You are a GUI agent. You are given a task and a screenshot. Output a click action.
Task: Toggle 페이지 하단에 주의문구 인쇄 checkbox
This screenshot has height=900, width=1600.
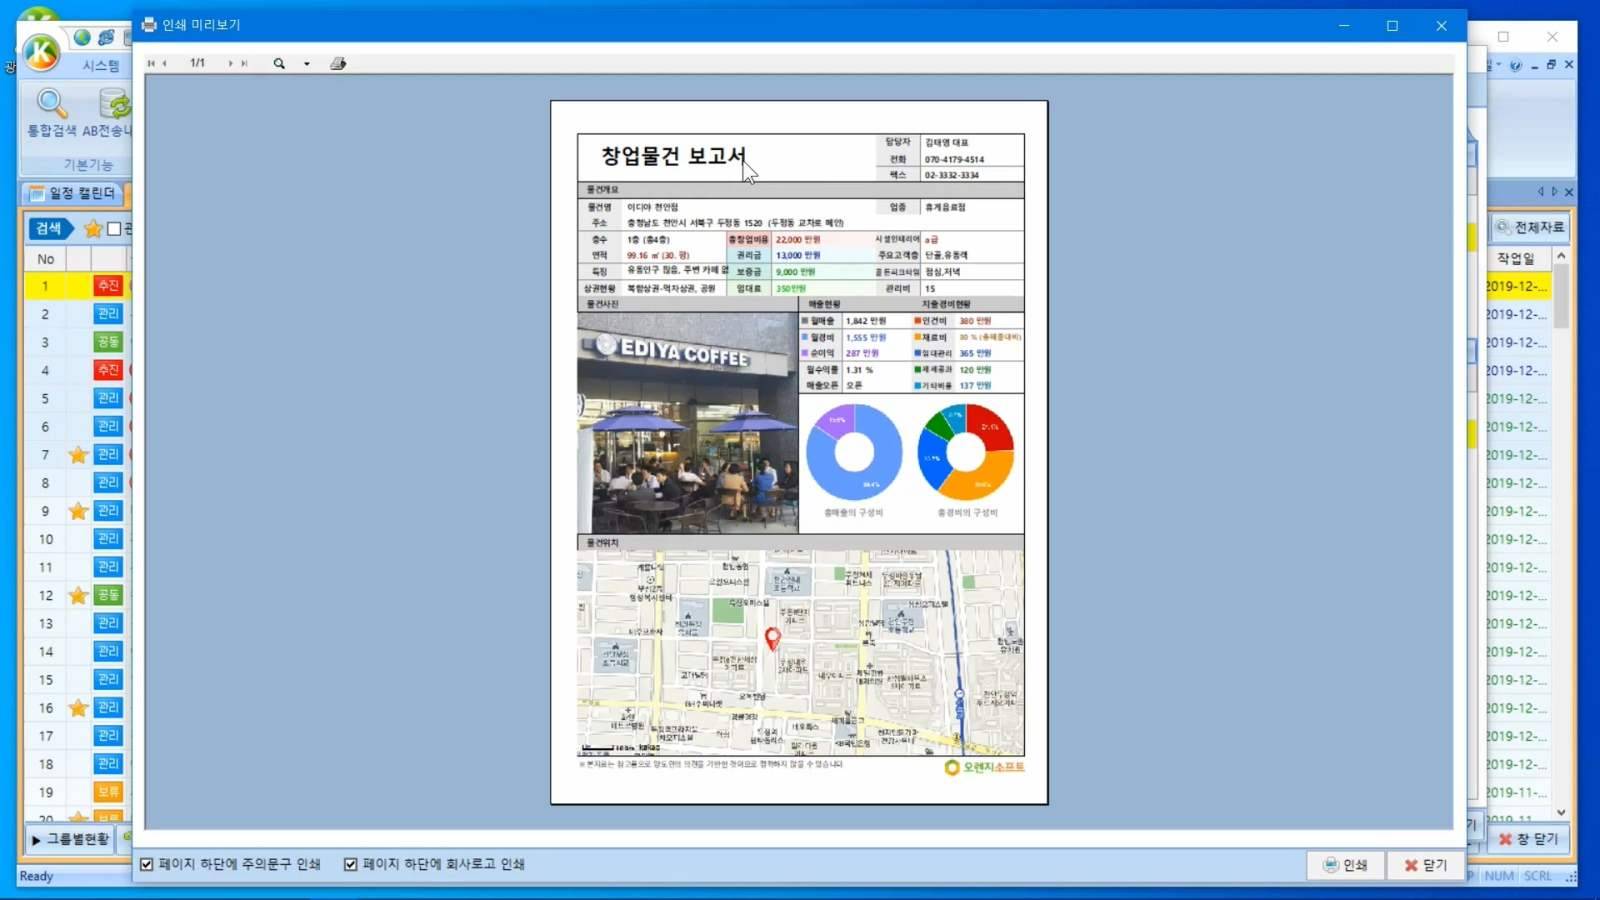[147, 864]
